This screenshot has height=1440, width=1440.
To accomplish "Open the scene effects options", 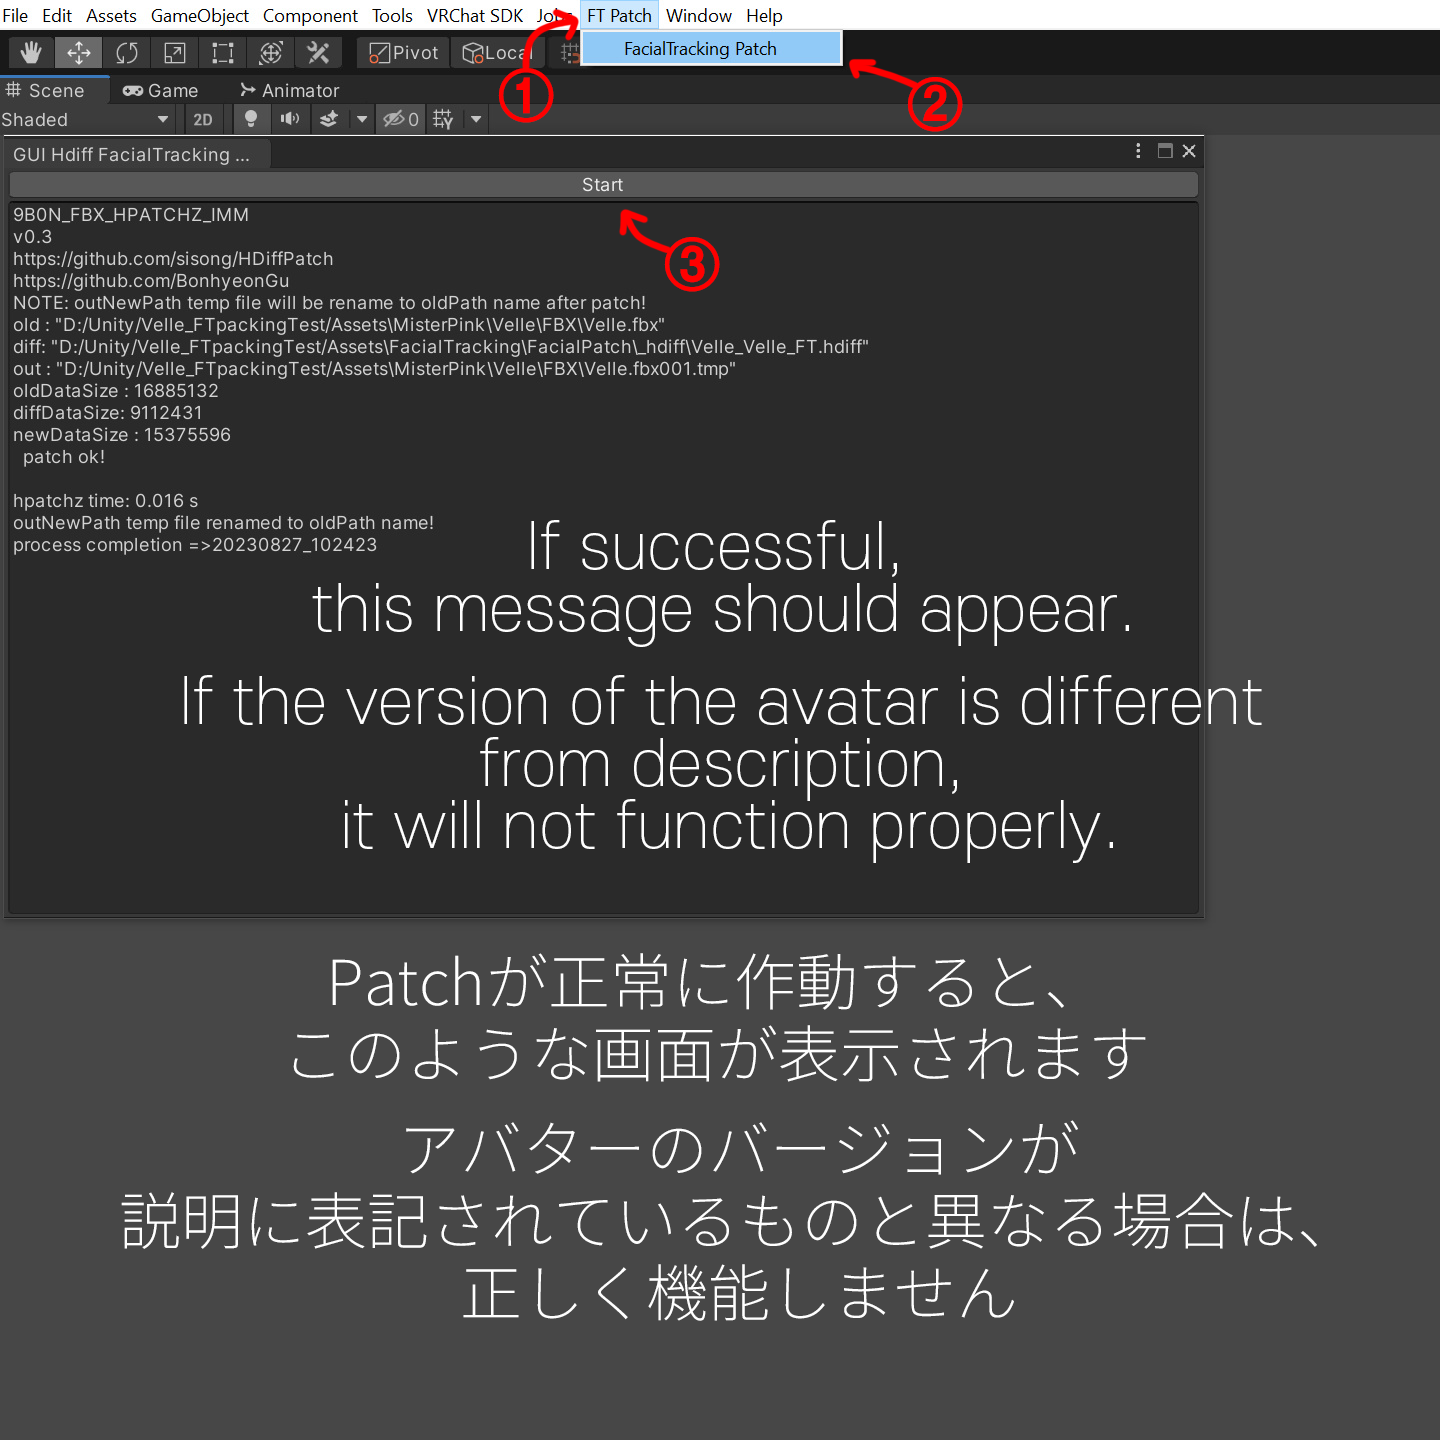I will (328, 119).
